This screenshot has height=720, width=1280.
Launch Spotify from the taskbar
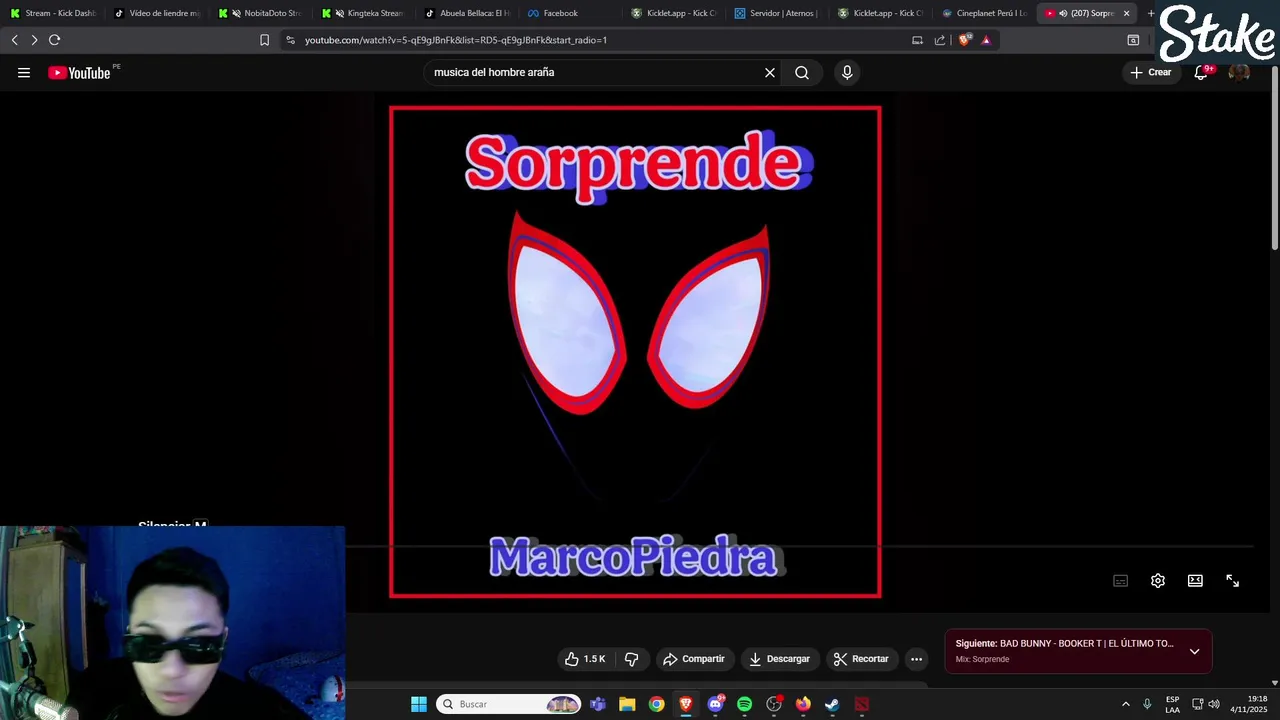745,704
